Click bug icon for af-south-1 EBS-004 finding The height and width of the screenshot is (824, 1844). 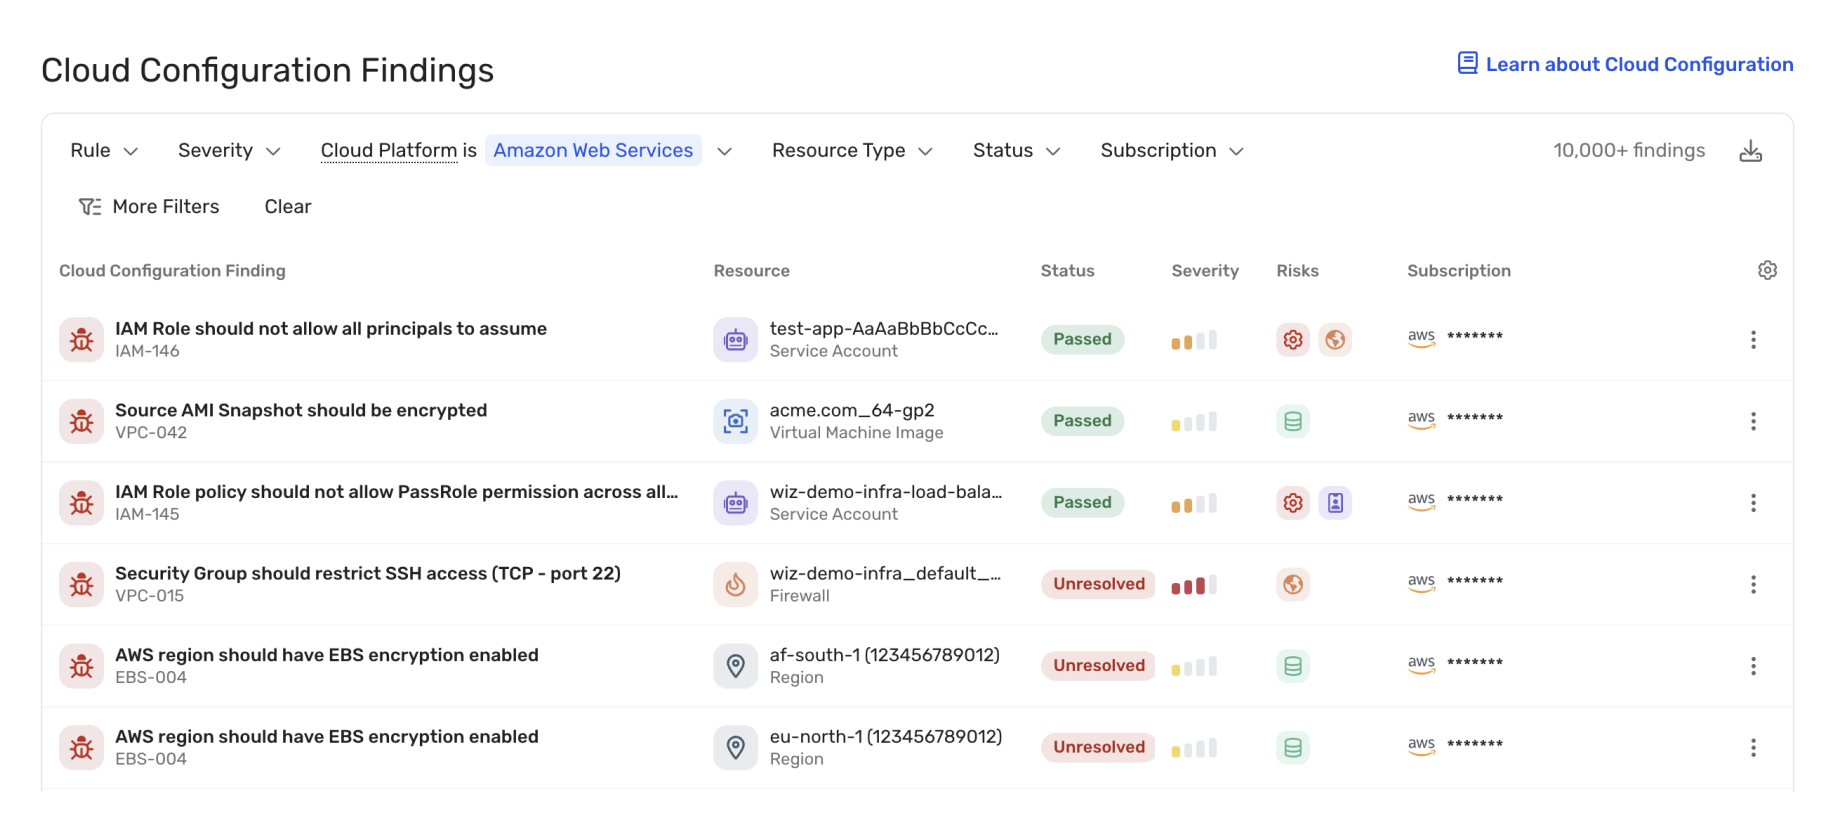pyautogui.click(x=81, y=666)
